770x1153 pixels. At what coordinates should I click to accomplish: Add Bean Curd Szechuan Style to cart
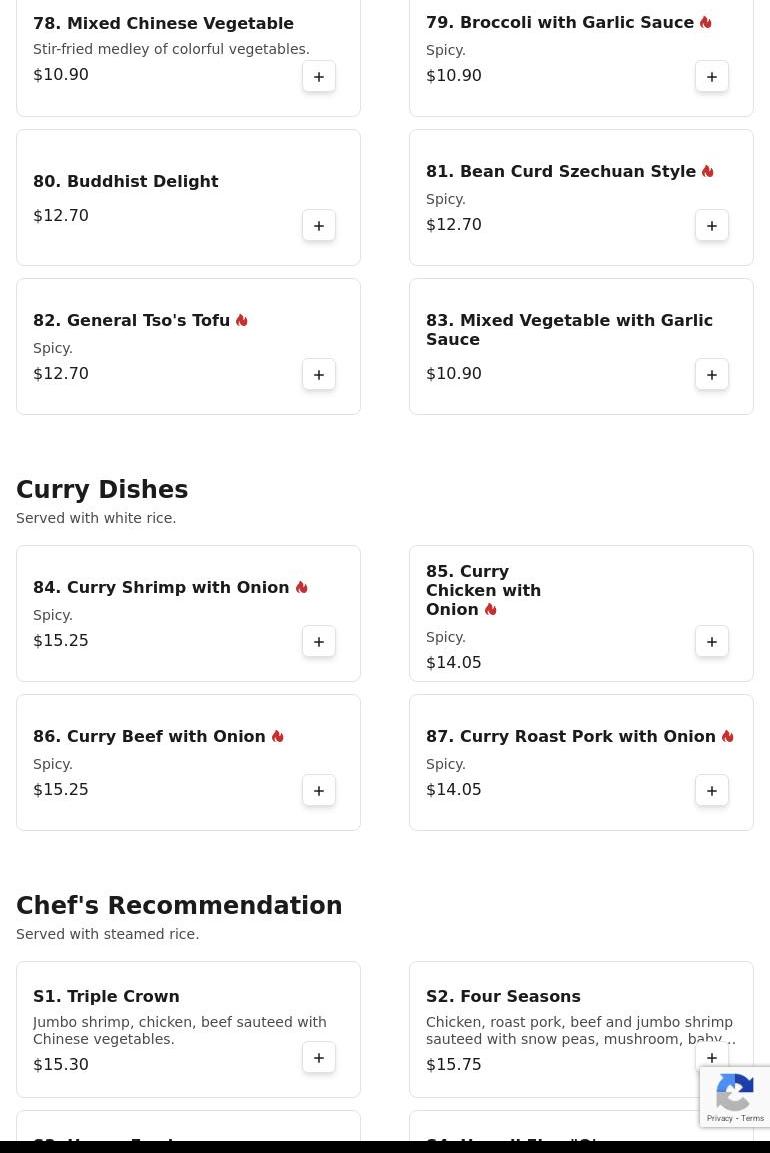712,226
